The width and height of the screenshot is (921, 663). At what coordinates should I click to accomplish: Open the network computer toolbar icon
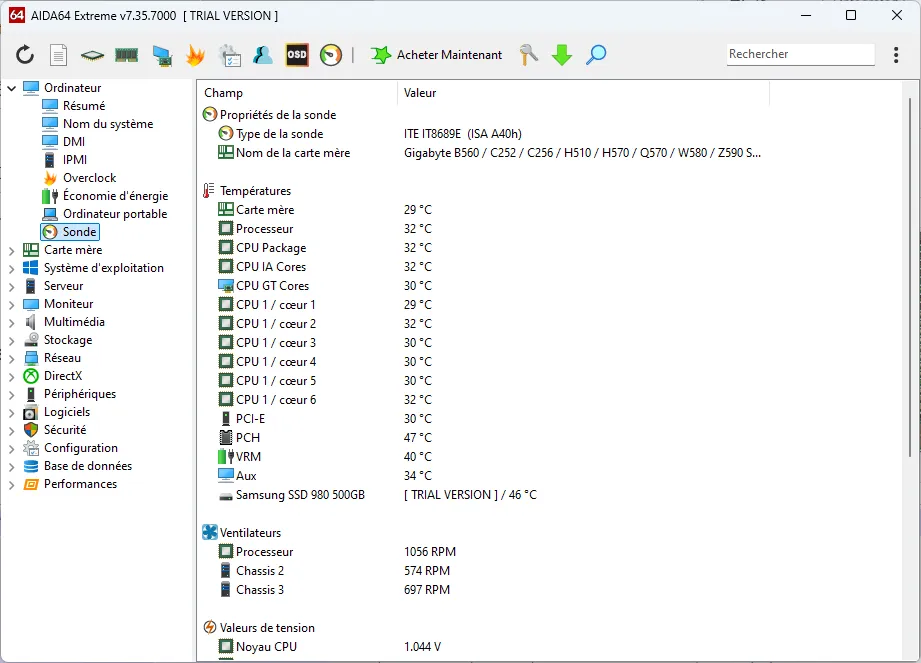[x=162, y=55]
